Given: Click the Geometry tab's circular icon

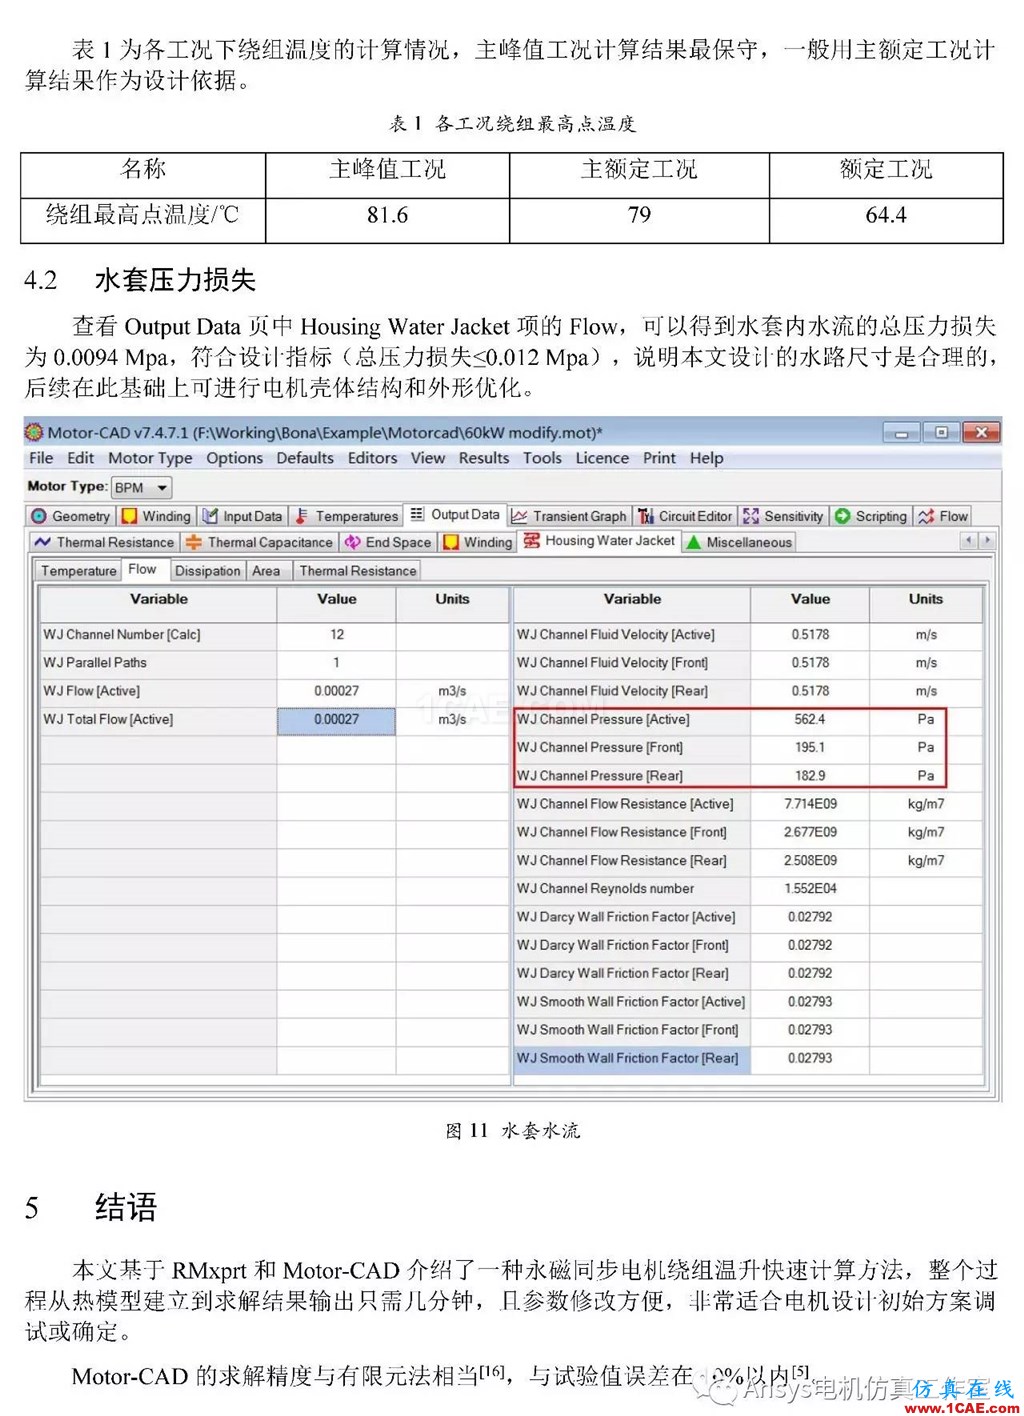Looking at the screenshot, I should pos(39,516).
